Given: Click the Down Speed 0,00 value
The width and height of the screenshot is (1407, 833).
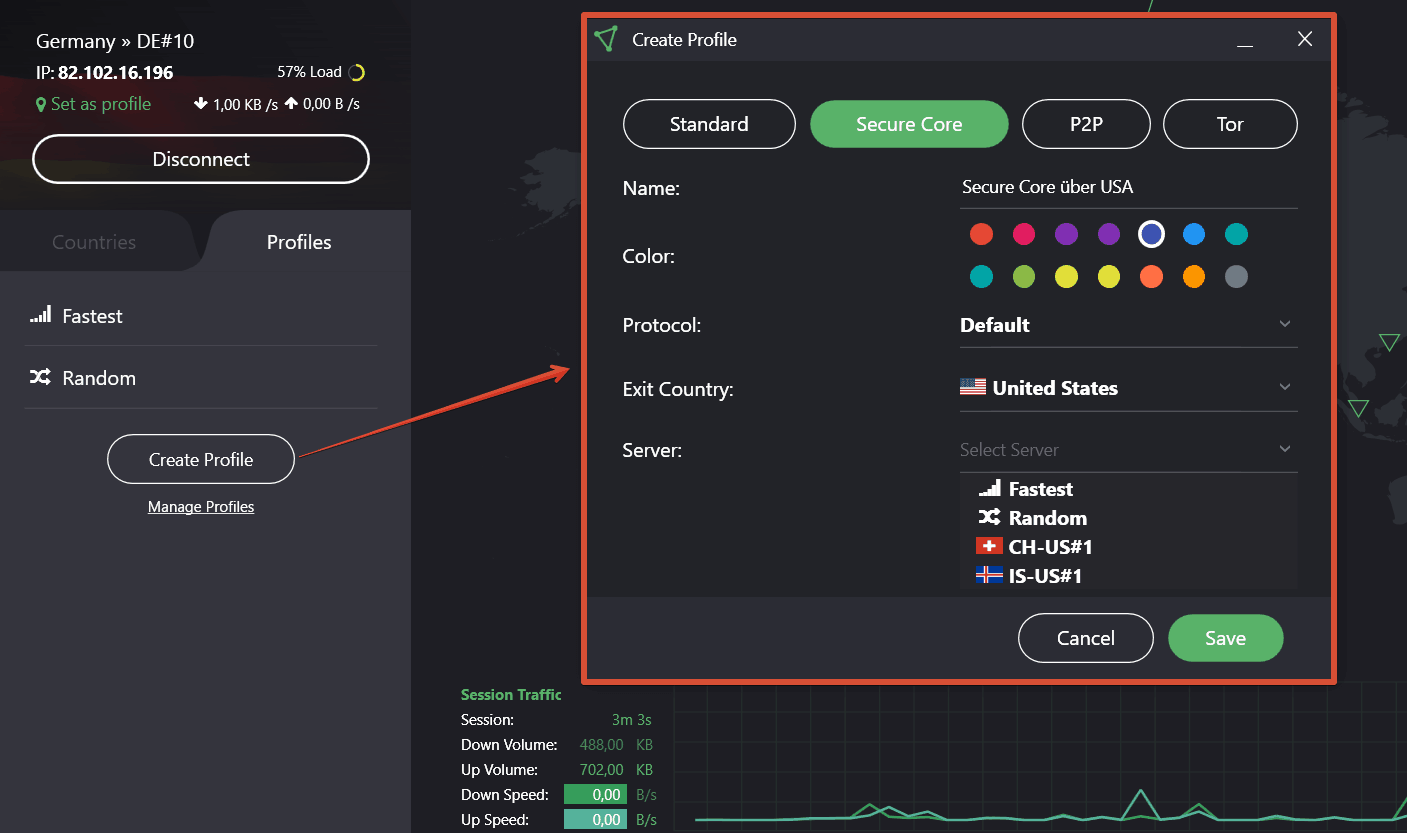Looking at the screenshot, I should click(596, 795).
